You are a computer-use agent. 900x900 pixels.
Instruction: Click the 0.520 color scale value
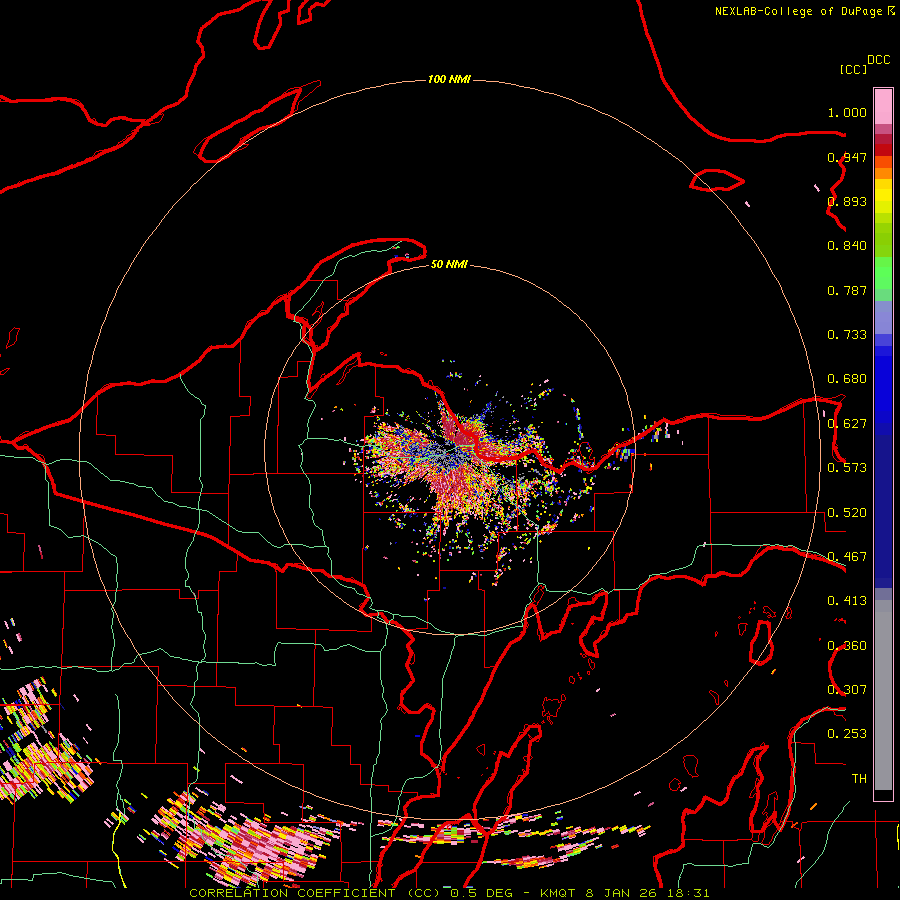847,513
